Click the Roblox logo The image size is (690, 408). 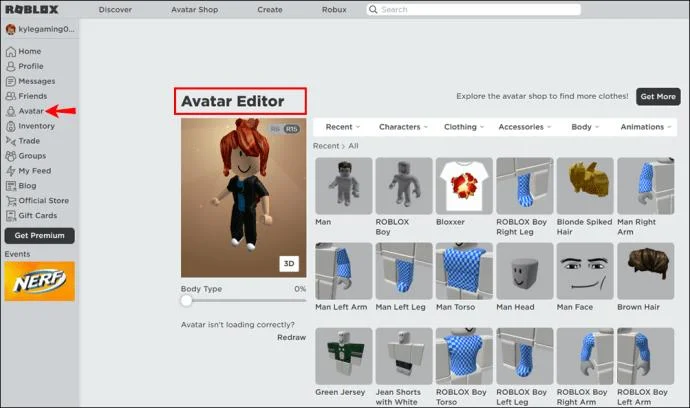pyautogui.click(x=32, y=9)
